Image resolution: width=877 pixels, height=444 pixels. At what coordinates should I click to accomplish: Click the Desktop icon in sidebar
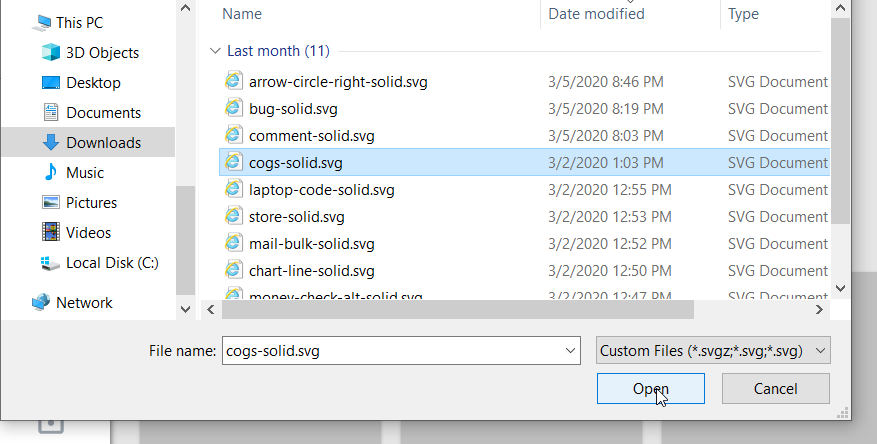pyautogui.click(x=51, y=83)
